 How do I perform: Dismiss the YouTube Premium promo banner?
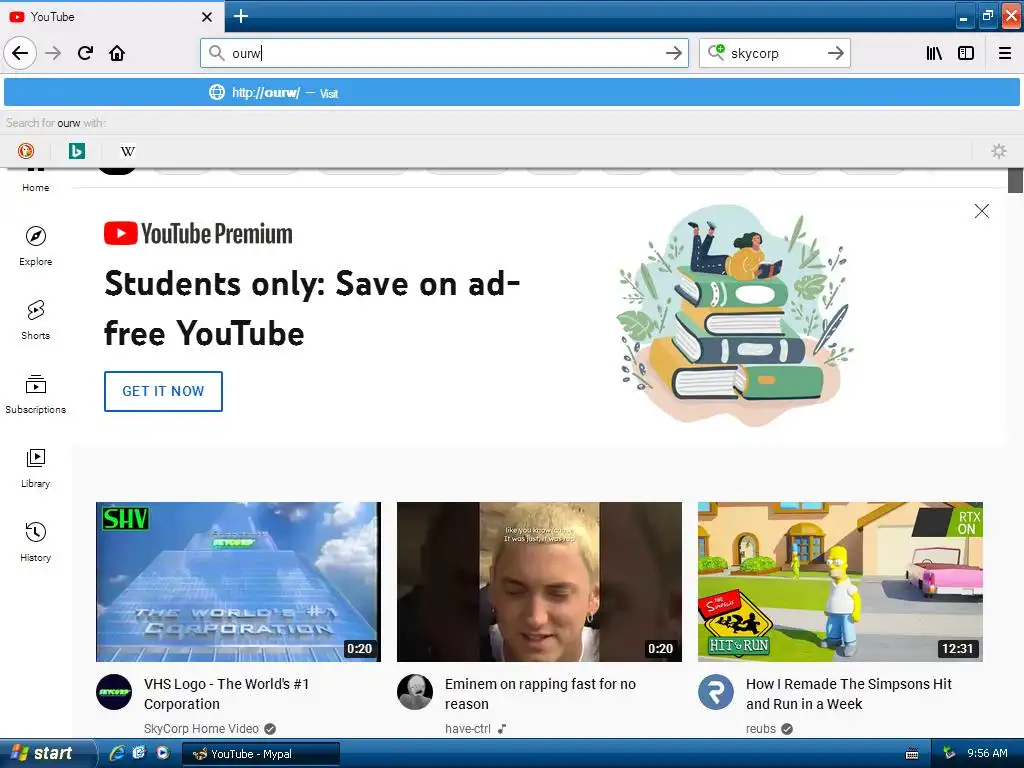click(x=982, y=211)
